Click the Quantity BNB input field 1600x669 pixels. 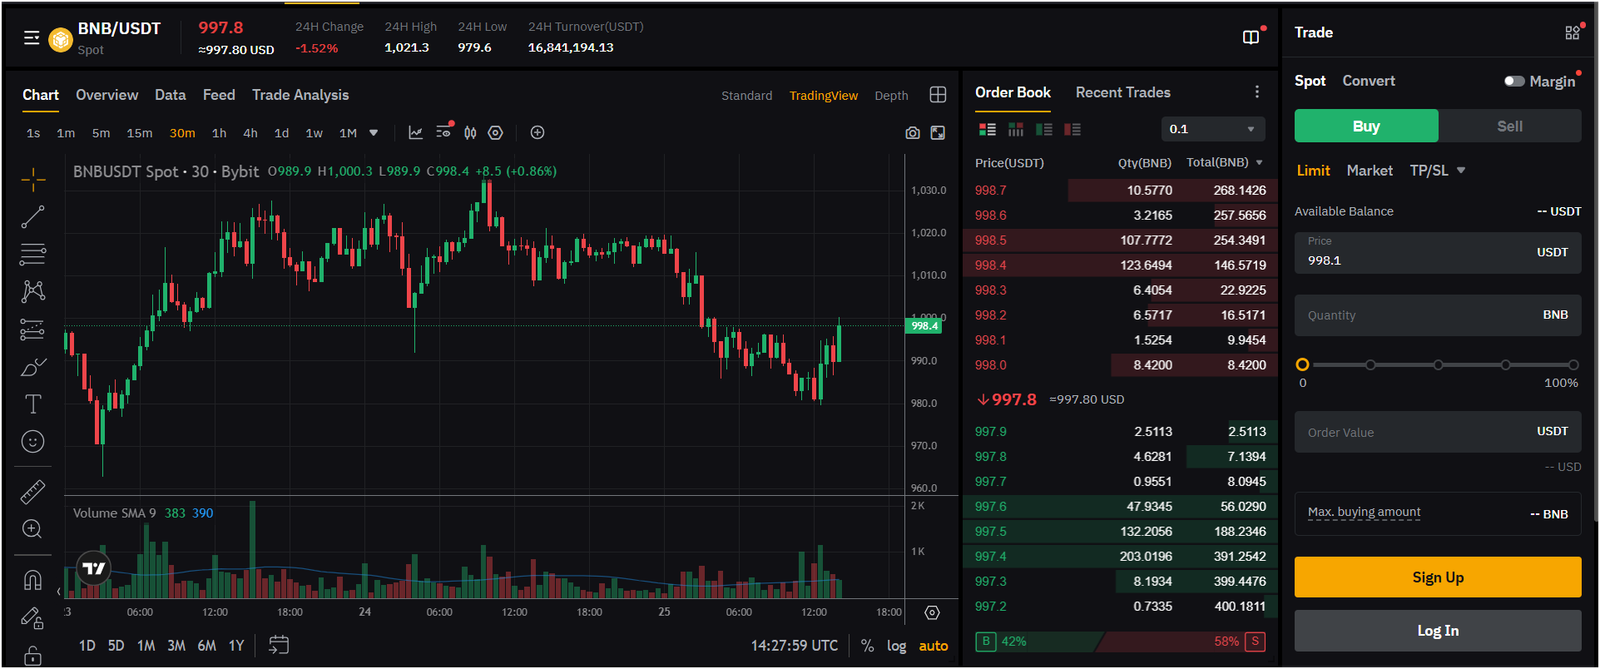coord(1438,315)
